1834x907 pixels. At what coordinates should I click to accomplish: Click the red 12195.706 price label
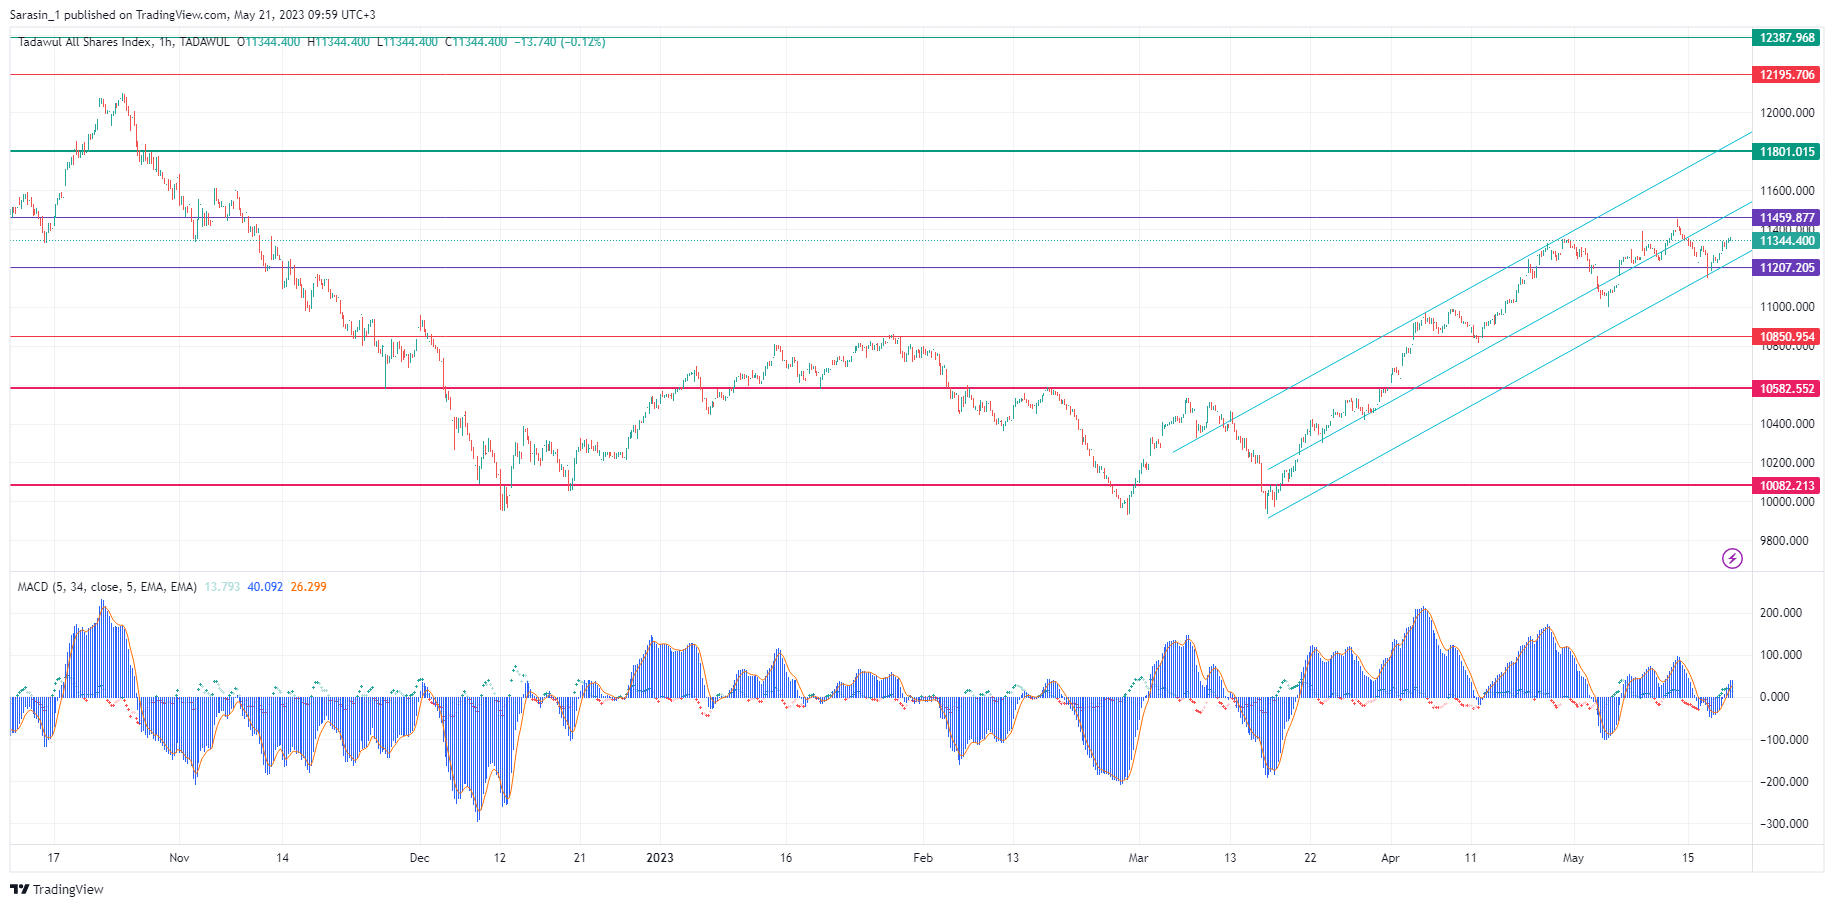click(x=1786, y=75)
